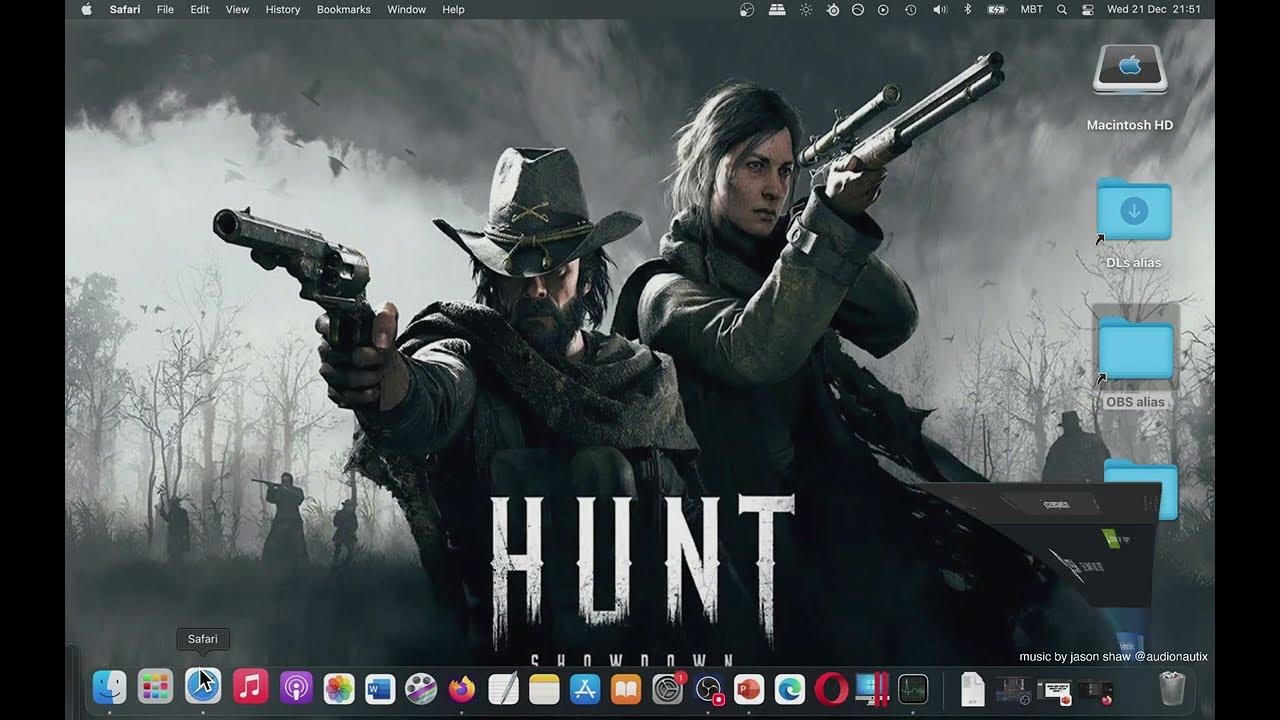
Task: Open the File menu
Action: pyautogui.click(x=165, y=9)
